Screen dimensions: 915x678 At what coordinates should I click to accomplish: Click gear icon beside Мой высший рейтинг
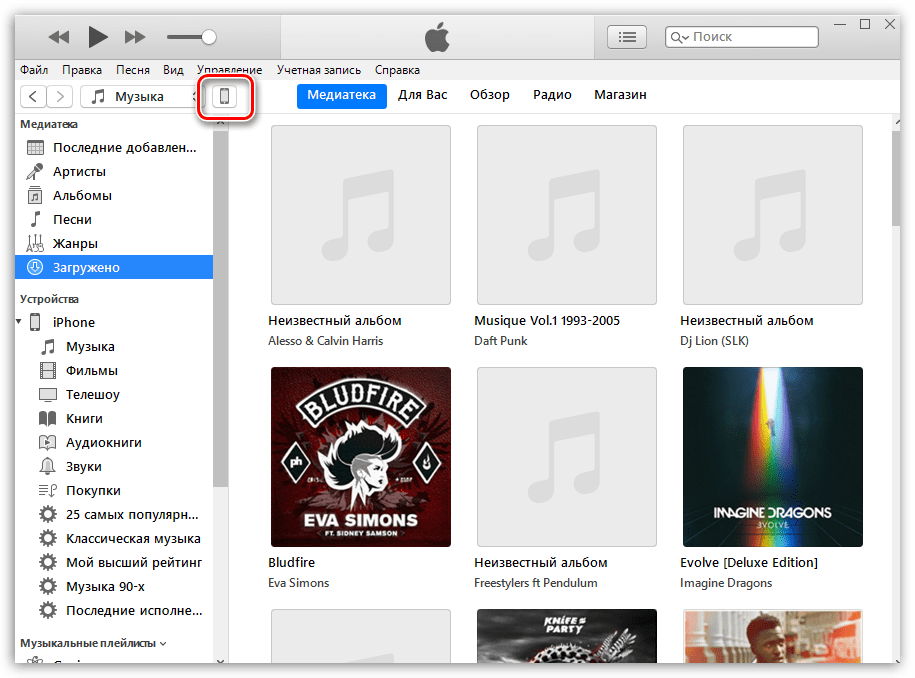click(48, 562)
